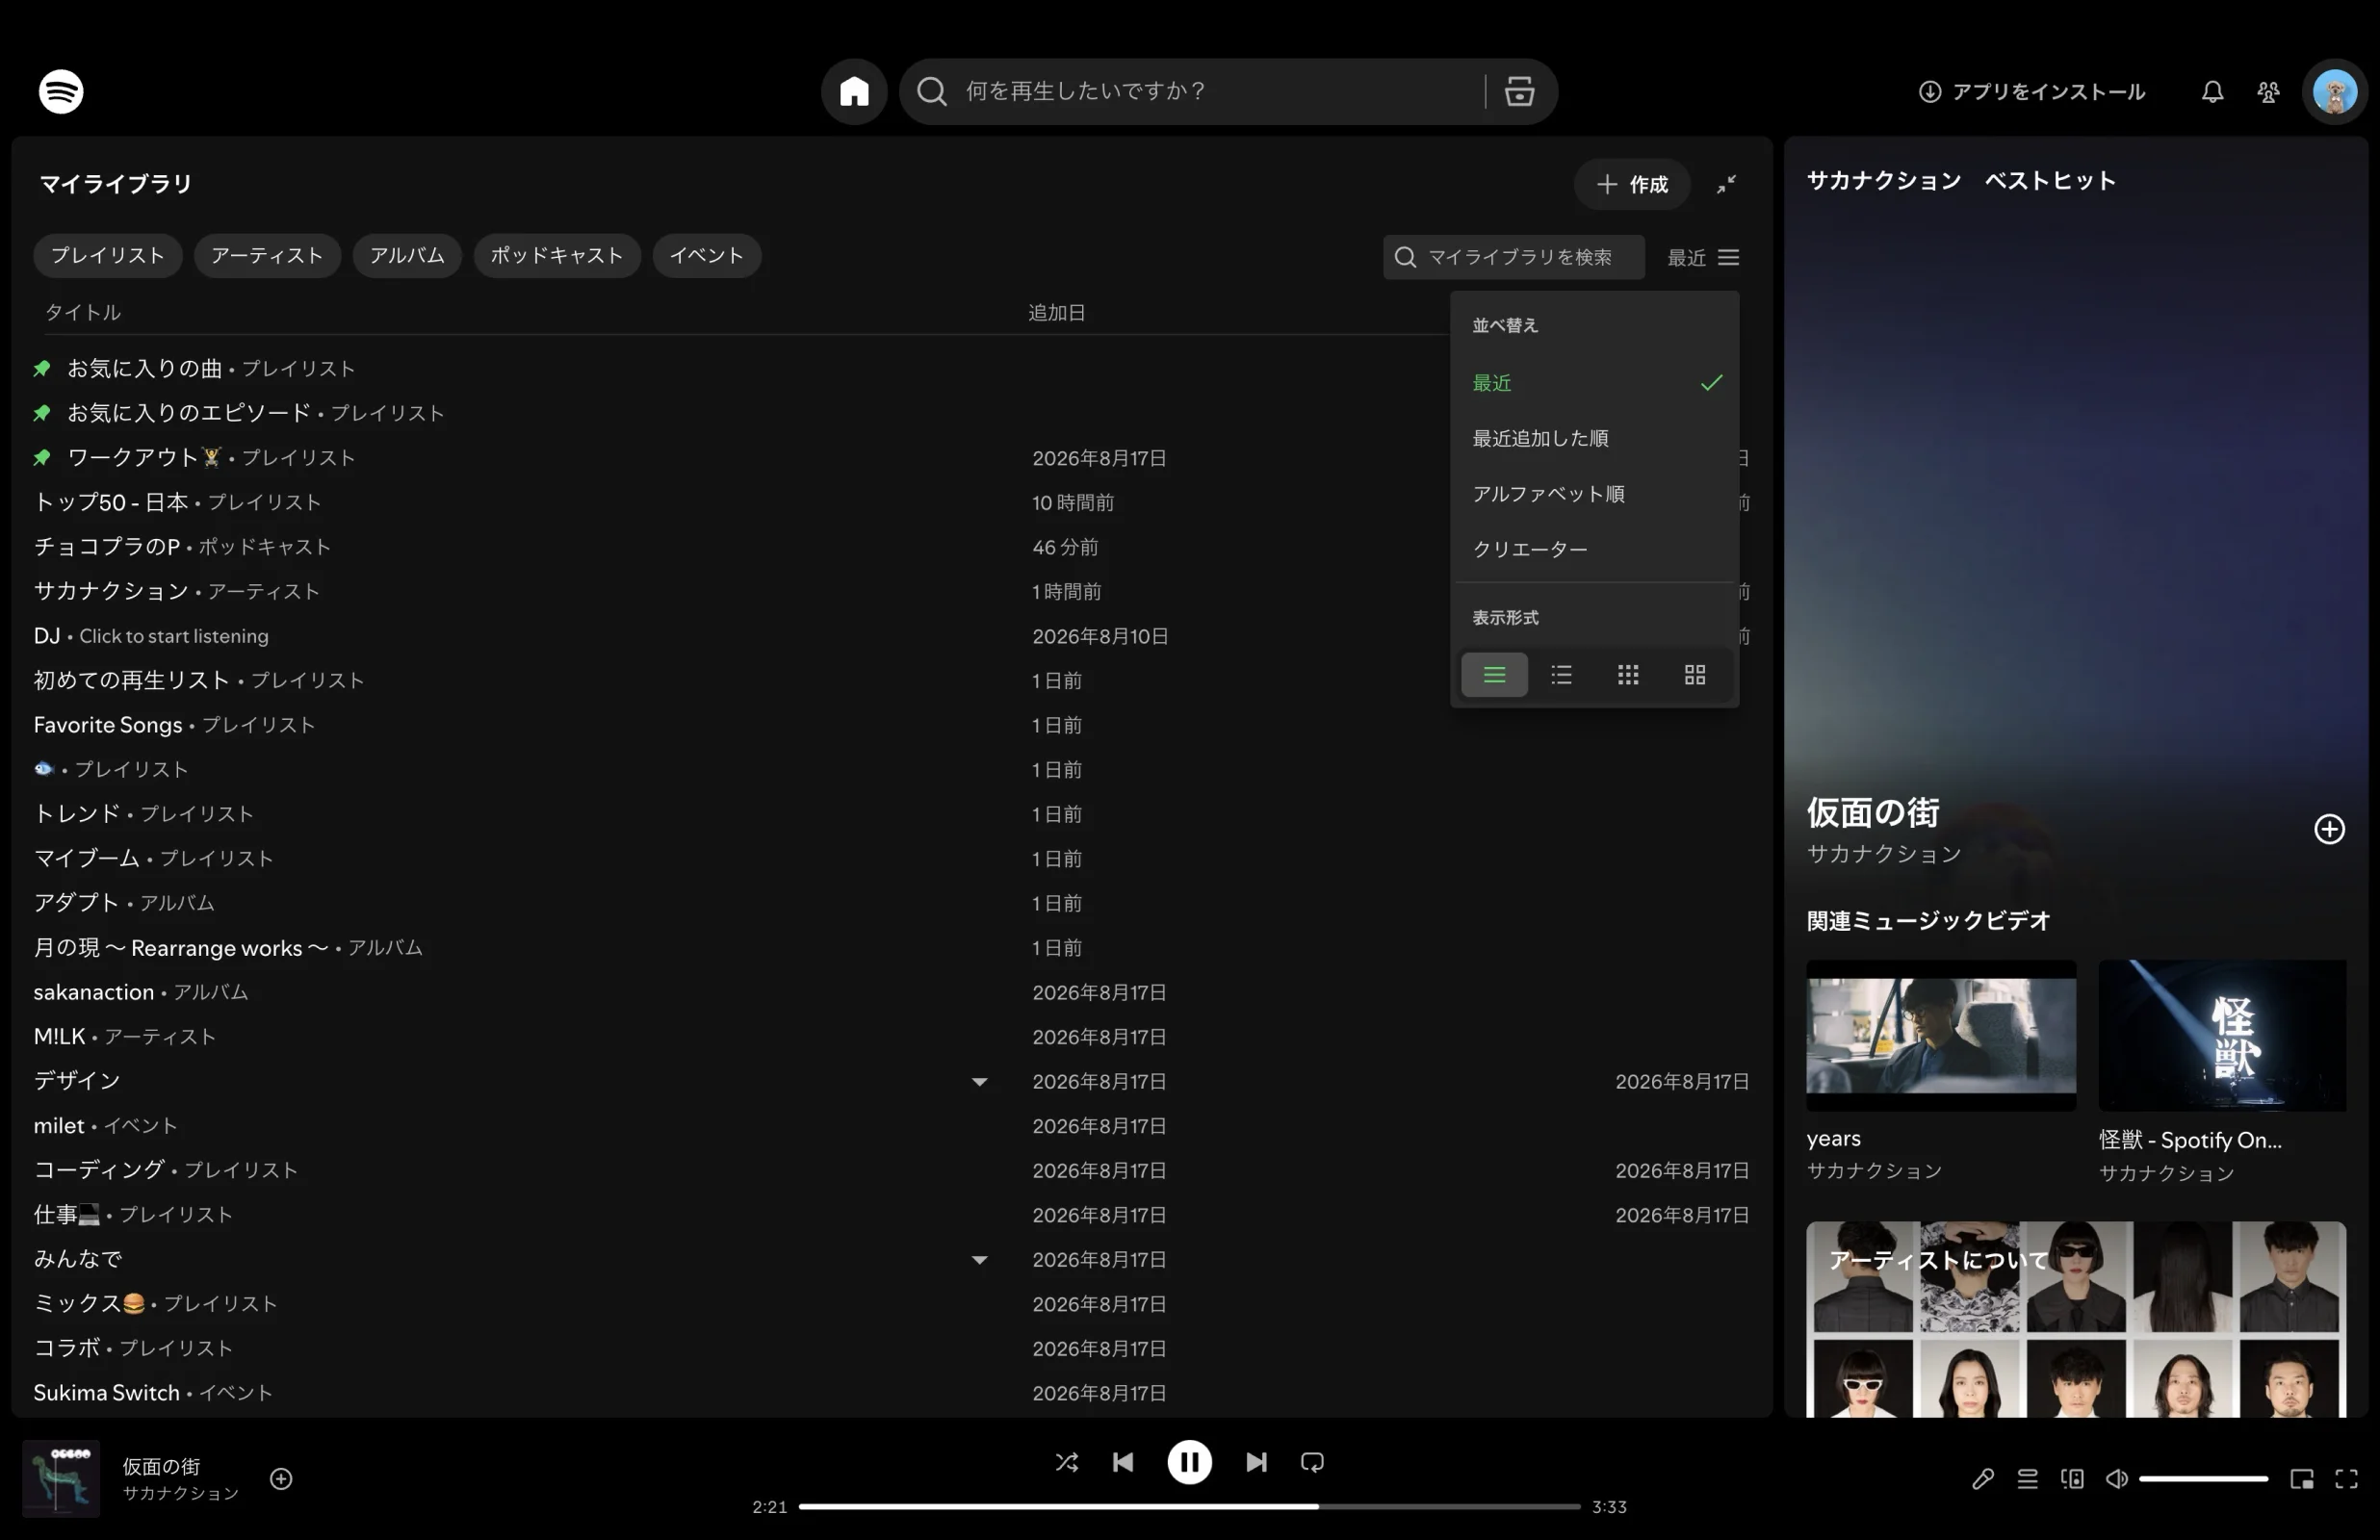2380x1540 pixels.
Task: Open the play queue icon
Action: pyautogui.click(x=2027, y=1478)
